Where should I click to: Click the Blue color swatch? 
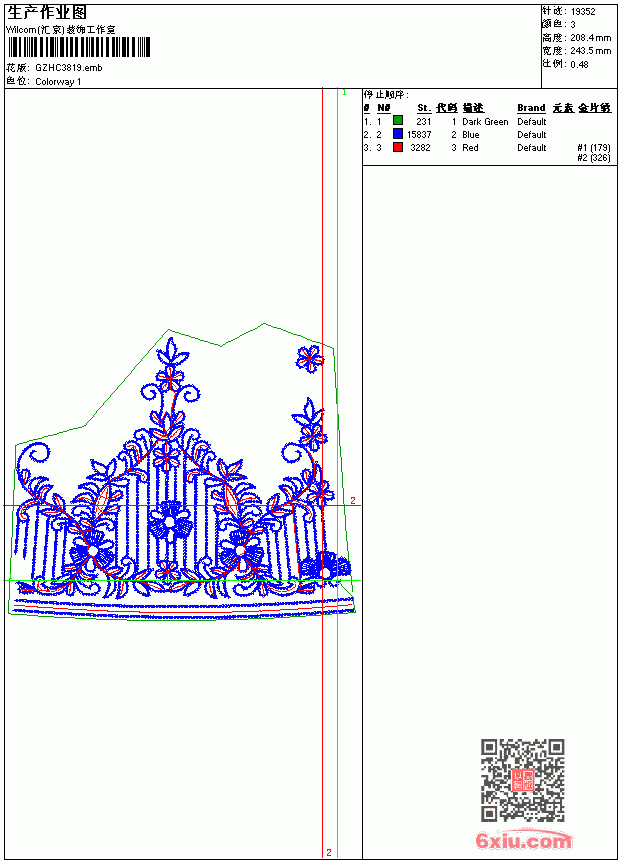398,134
